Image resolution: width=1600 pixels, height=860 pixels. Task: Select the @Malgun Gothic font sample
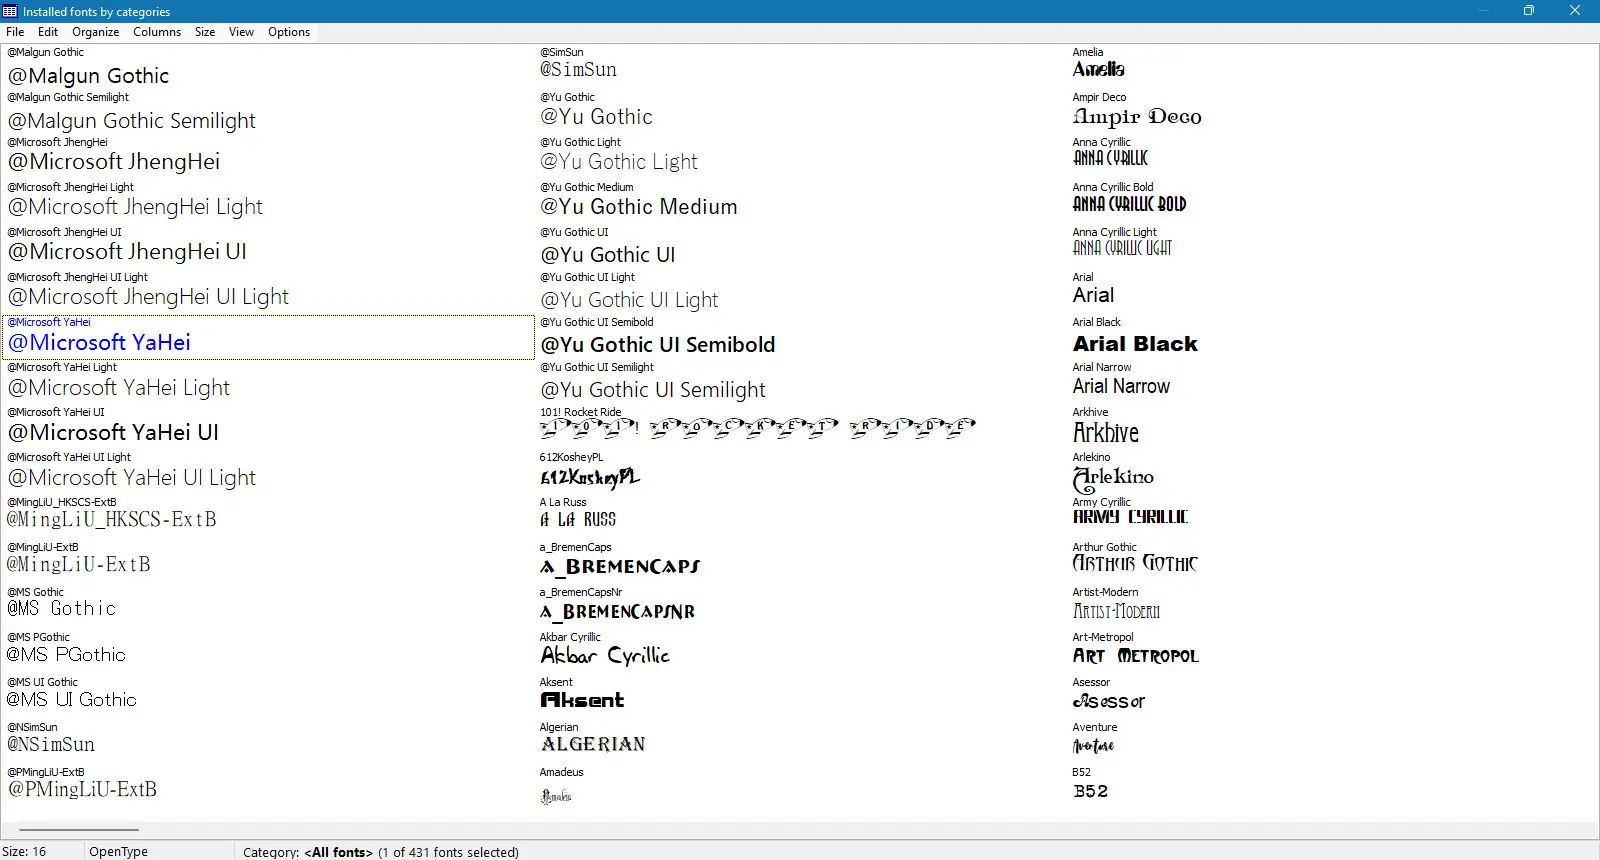88,76
